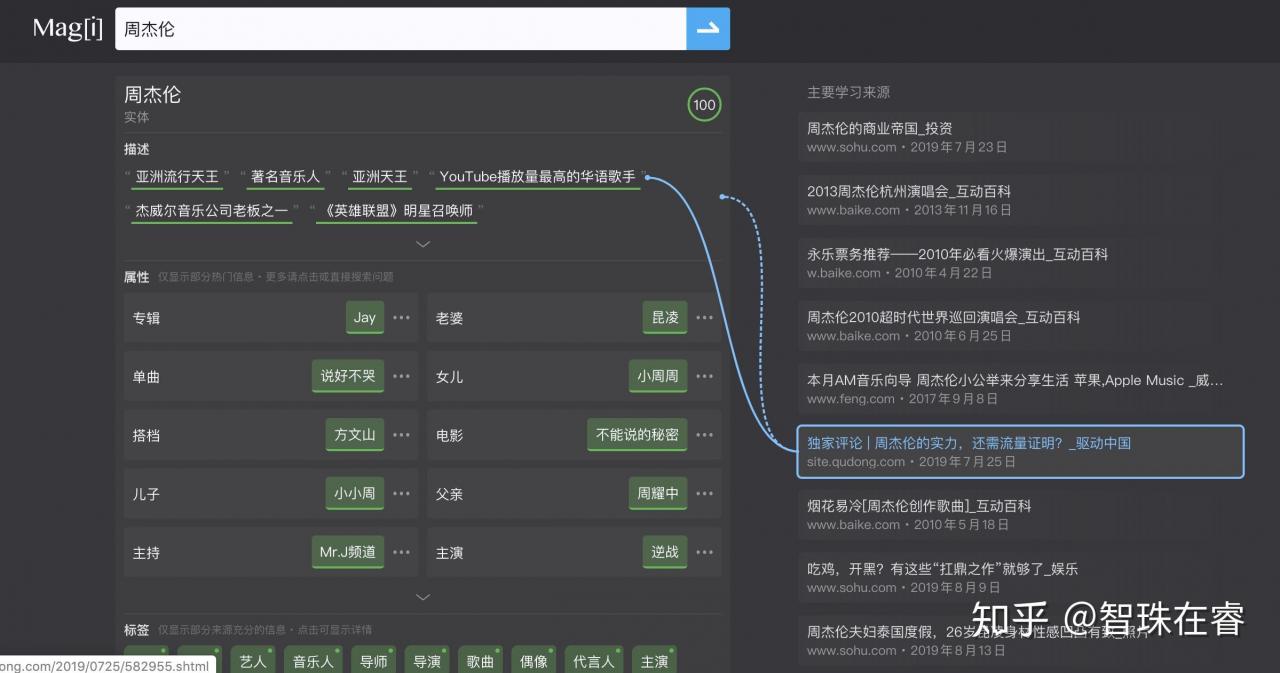Click the 周杰伦 entity title
The height and width of the screenshot is (673, 1280).
tap(152, 95)
